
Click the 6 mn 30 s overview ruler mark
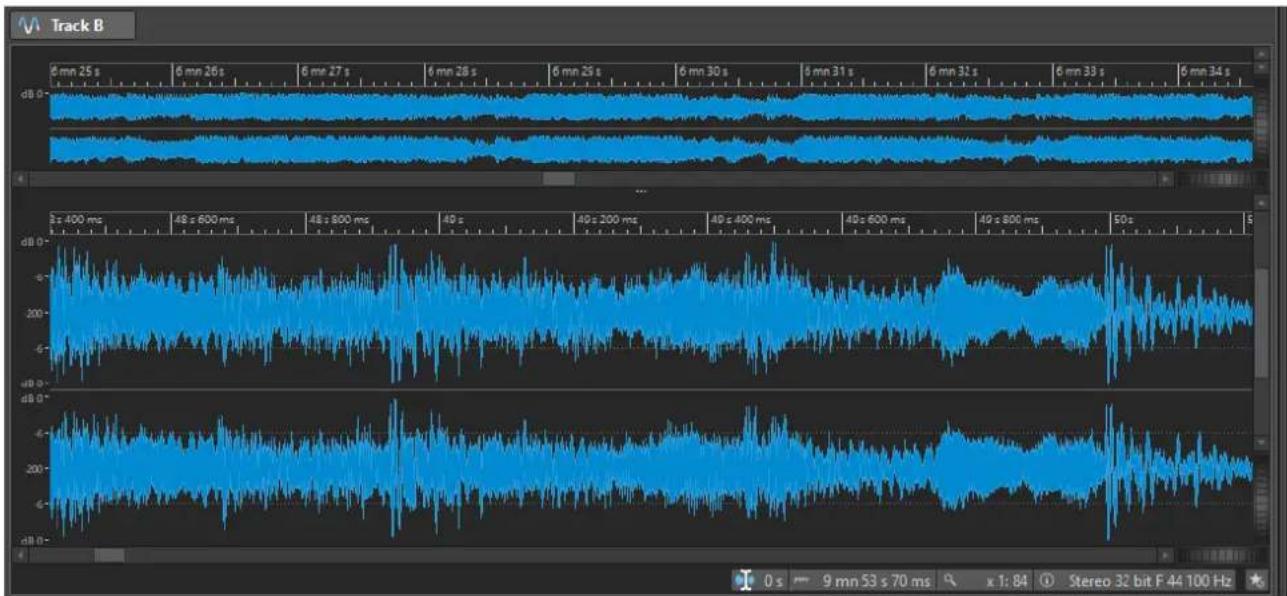[703, 72]
